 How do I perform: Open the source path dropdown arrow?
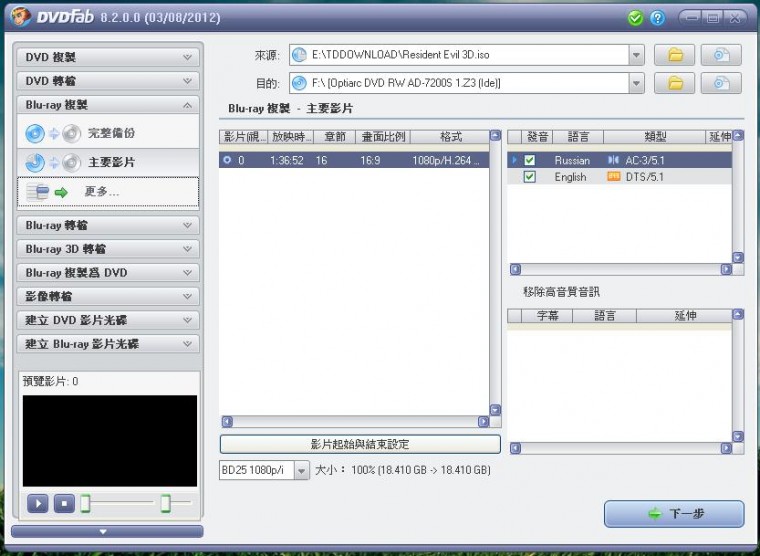636,55
